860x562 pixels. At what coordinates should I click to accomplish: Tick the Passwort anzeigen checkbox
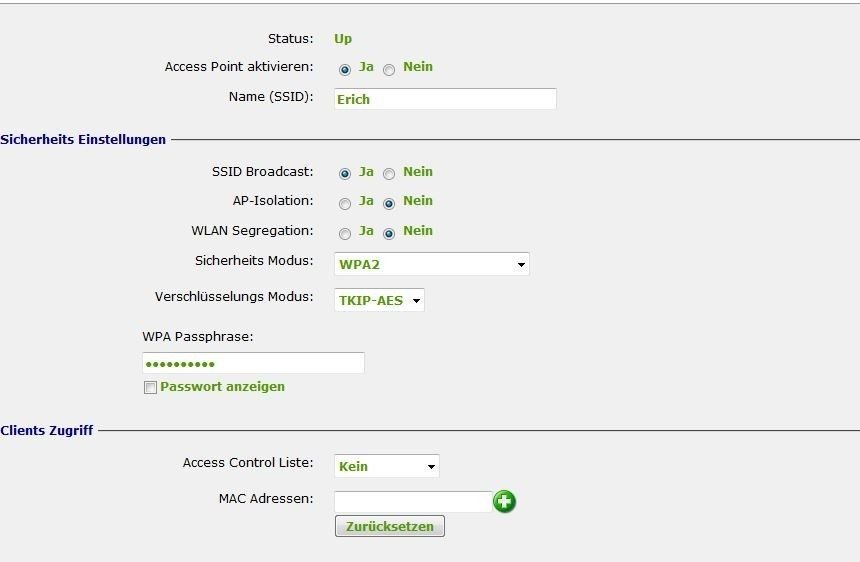tap(150, 388)
